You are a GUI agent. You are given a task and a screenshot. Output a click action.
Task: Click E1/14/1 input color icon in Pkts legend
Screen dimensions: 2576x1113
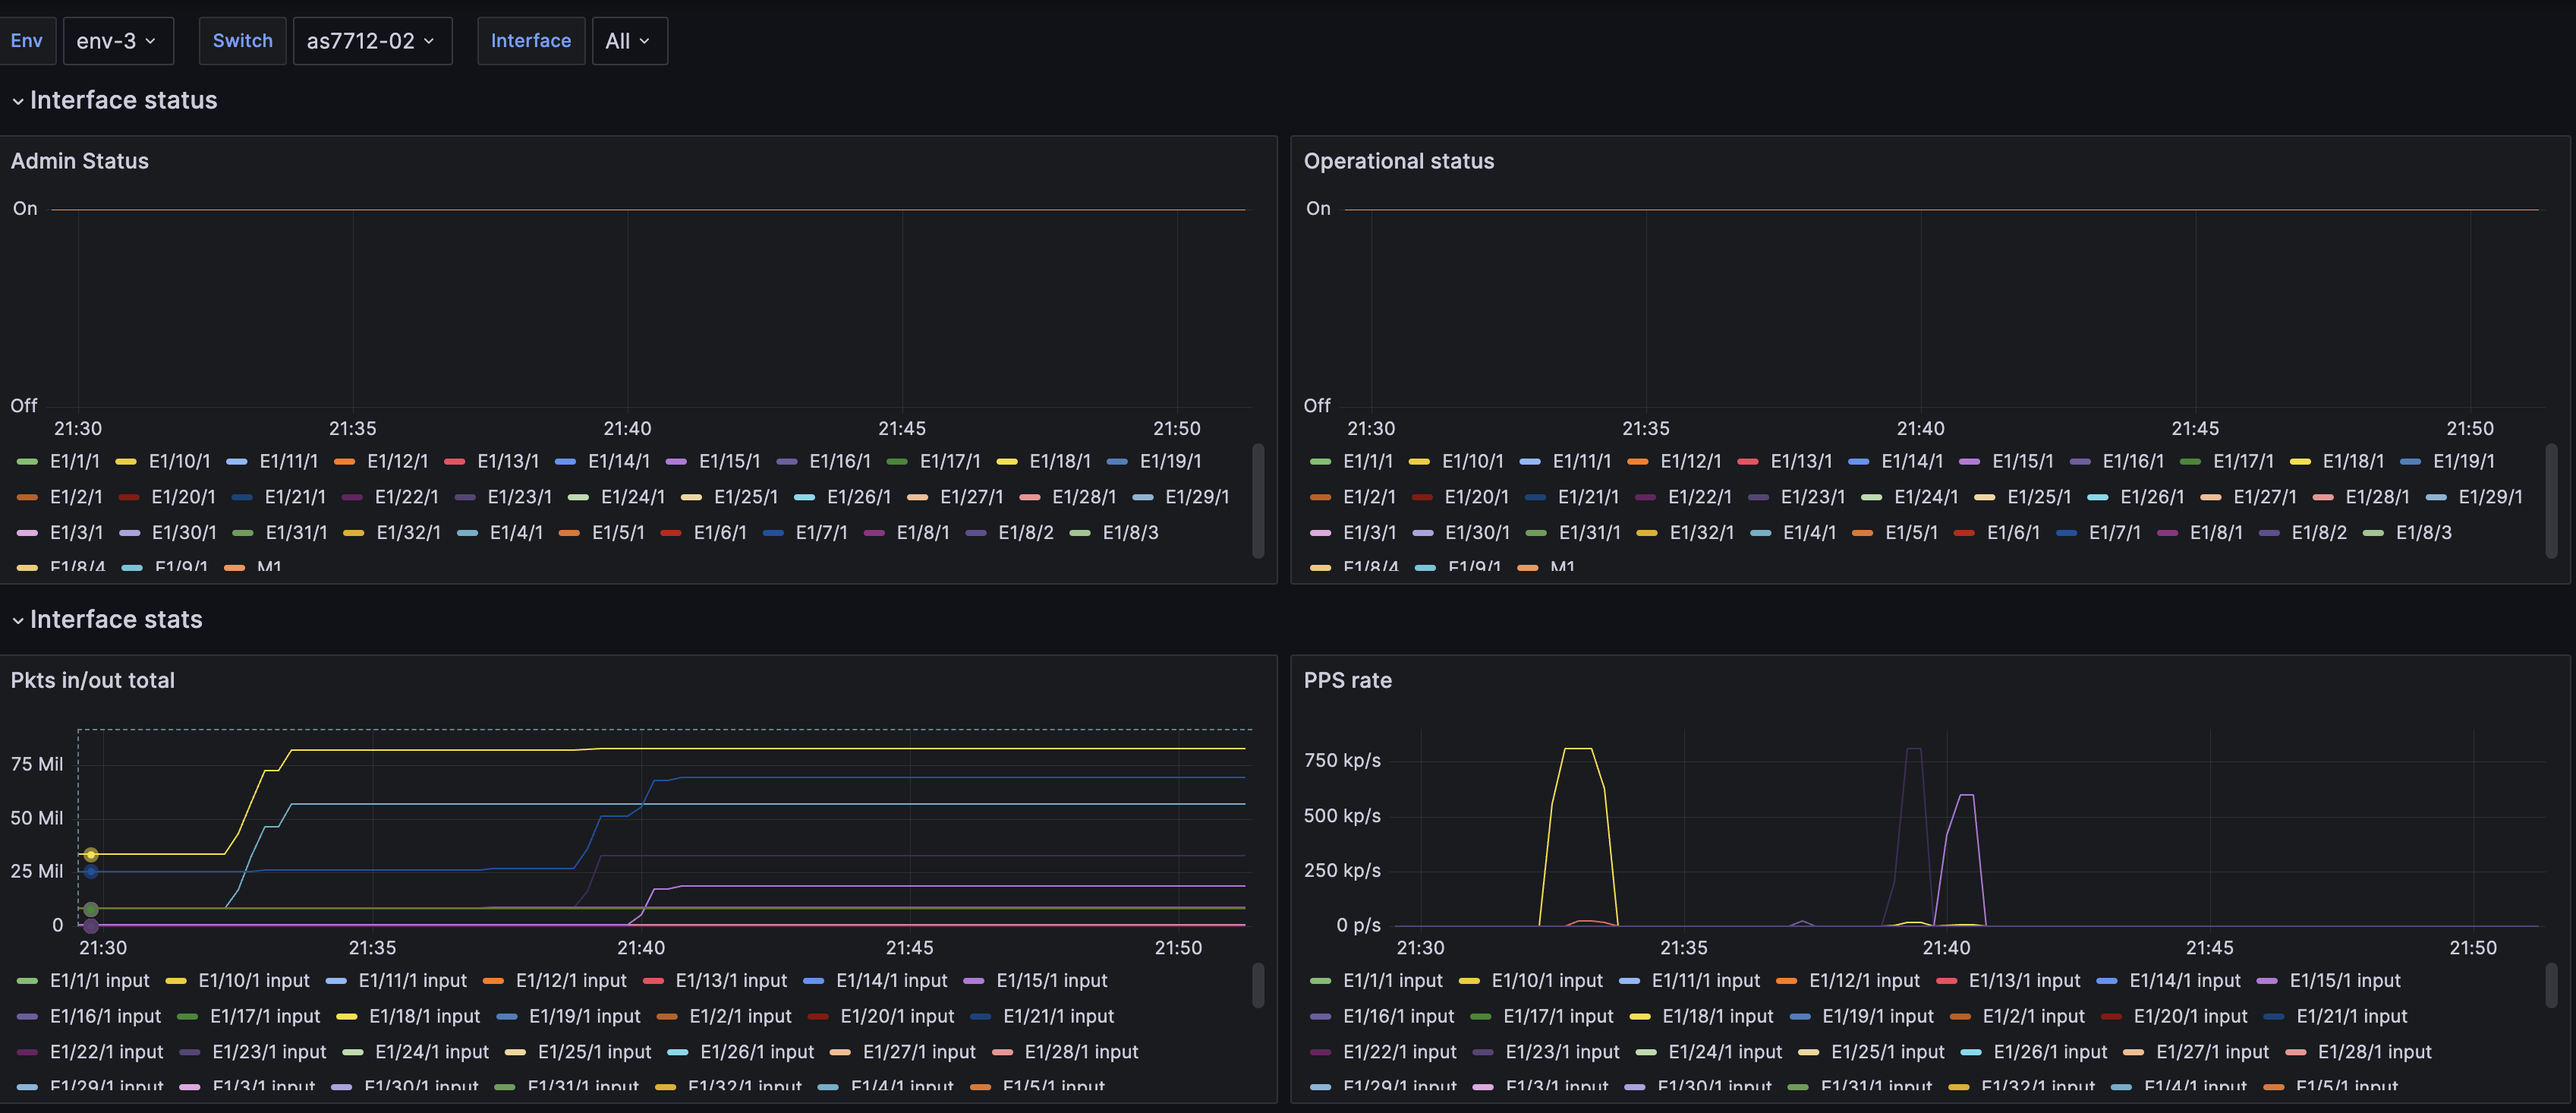813,981
